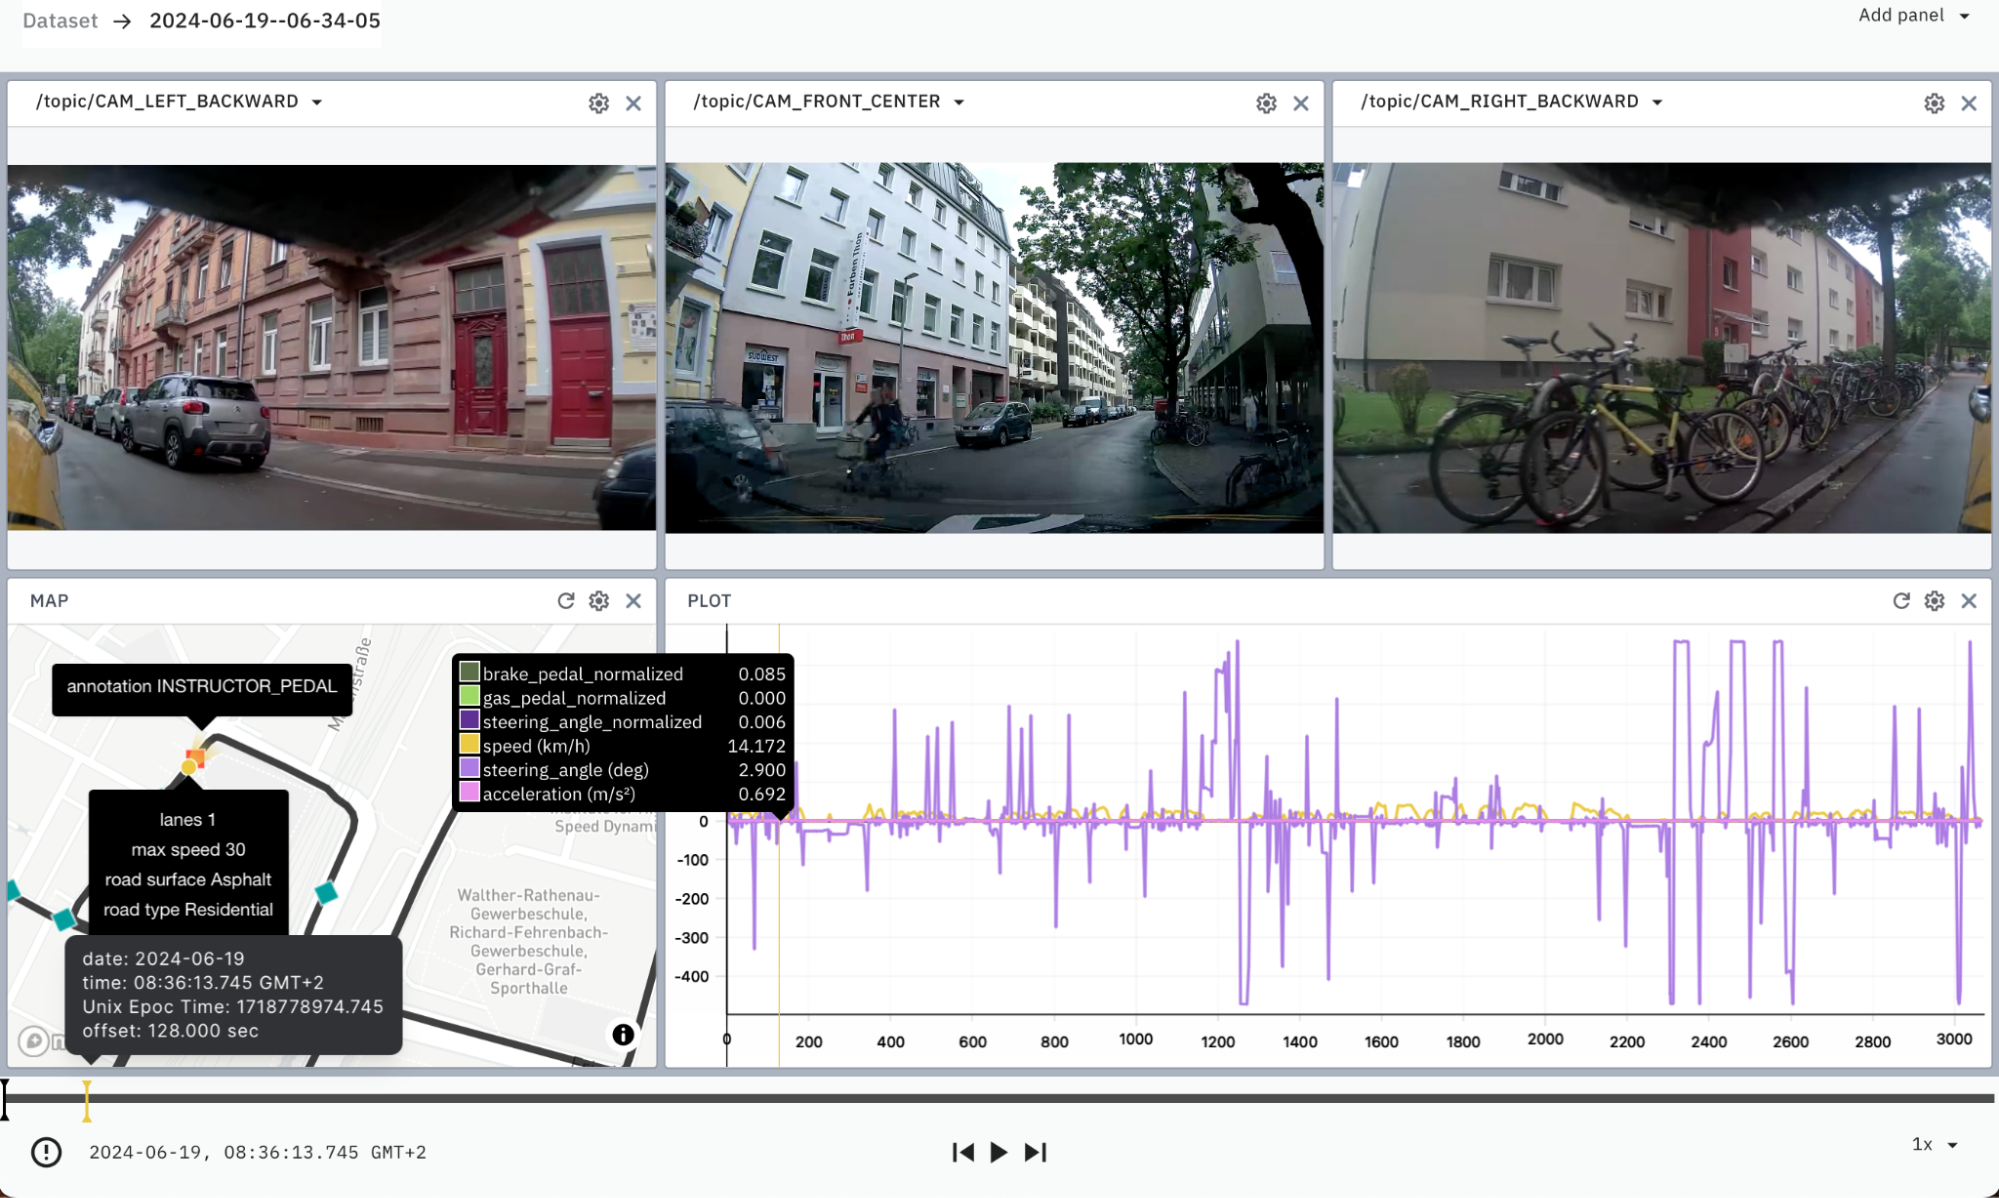Open the 1x playback speed dropdown
1999x1198 pixels.
point(1934,1144)
